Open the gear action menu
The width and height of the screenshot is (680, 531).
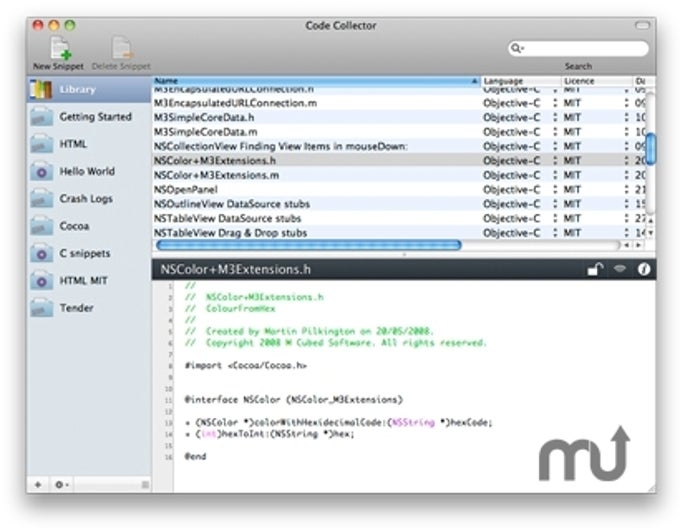[62, 485]
